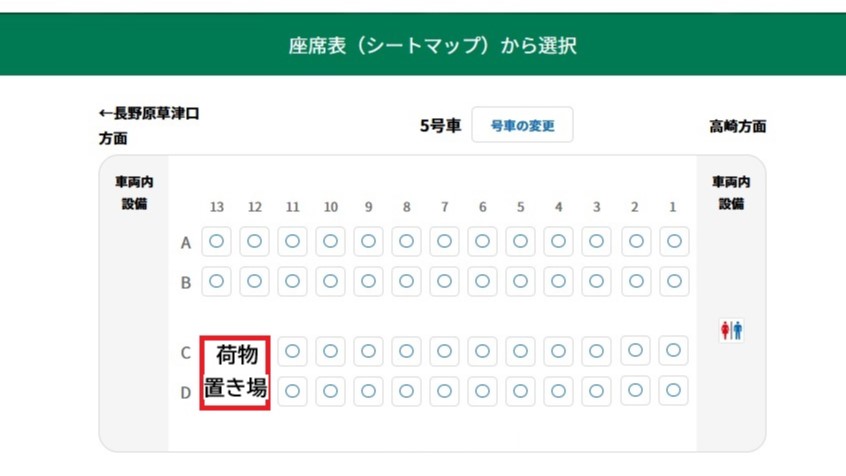Select seat 12B

[254, 281]
